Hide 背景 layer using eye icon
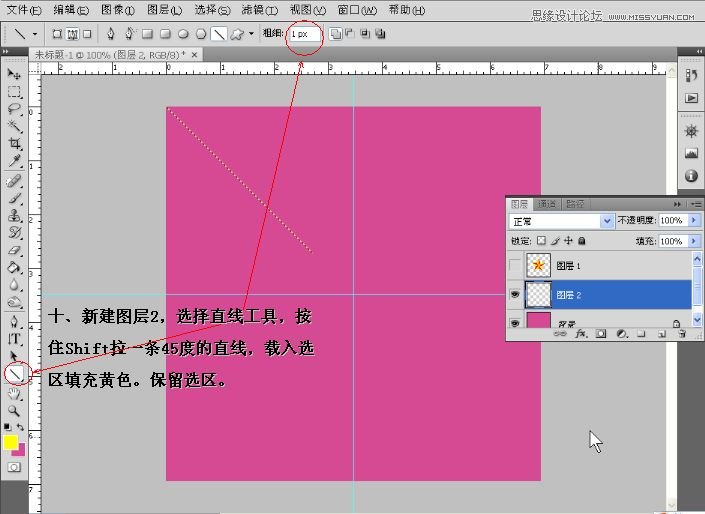705x514 pixels. (x=515, y=323)
